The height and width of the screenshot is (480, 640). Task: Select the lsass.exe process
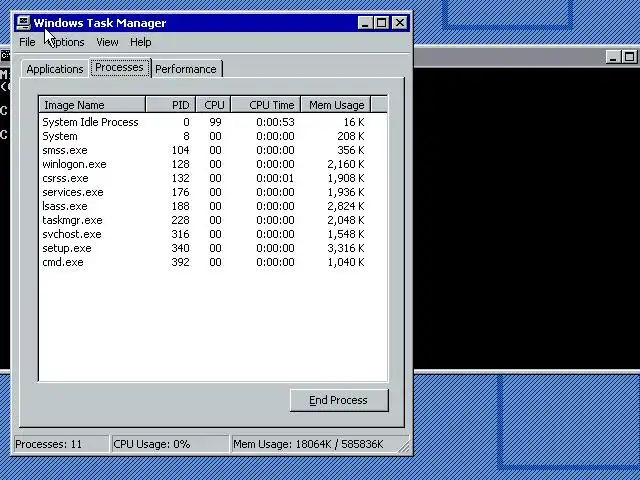coord(65,206)
